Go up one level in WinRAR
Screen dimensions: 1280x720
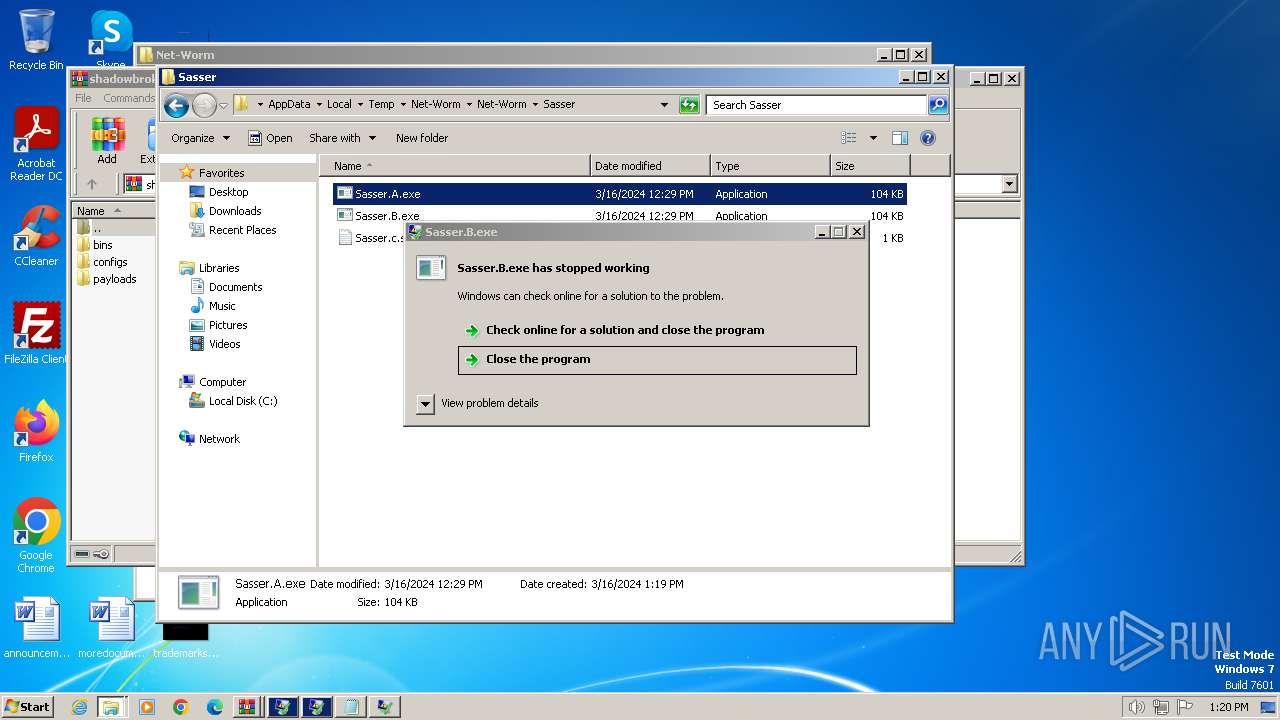(x=92, y=184)
